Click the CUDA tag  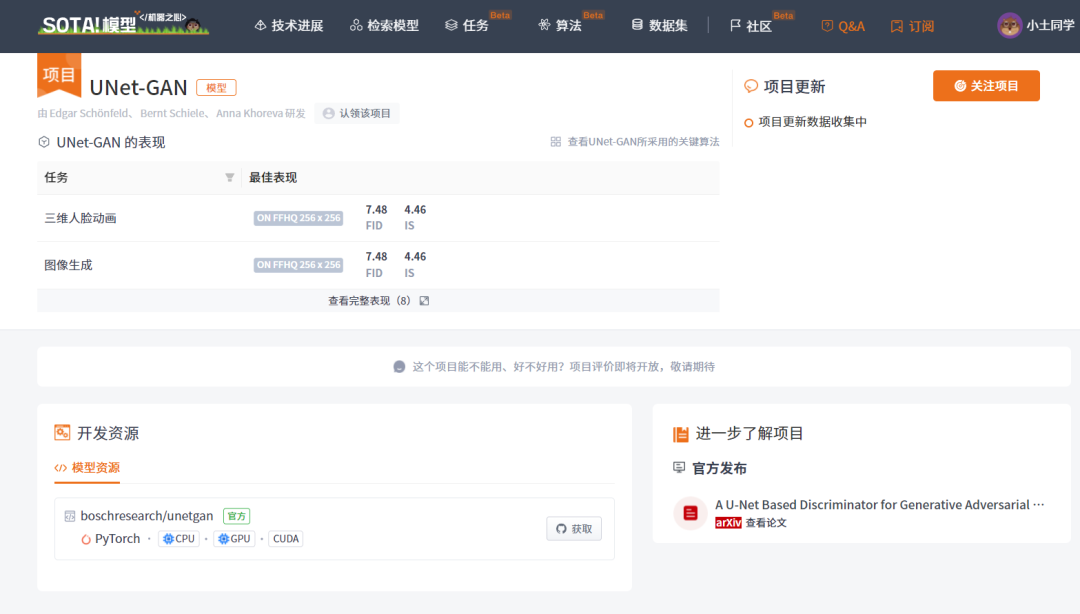point(286,539)
